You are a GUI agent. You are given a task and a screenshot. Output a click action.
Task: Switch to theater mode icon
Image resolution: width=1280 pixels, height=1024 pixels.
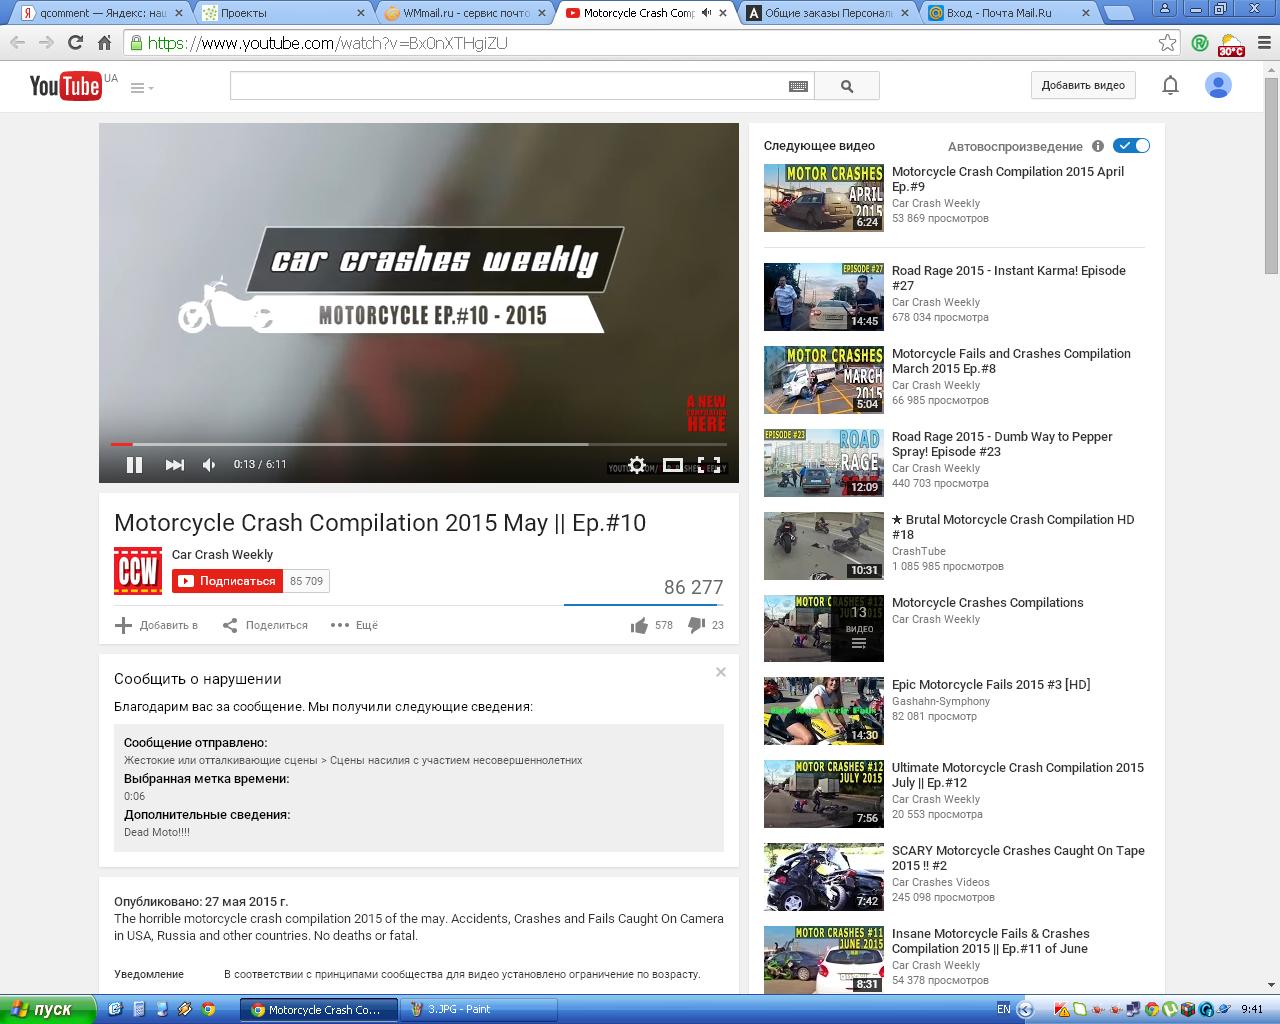[x=673, y=465]
